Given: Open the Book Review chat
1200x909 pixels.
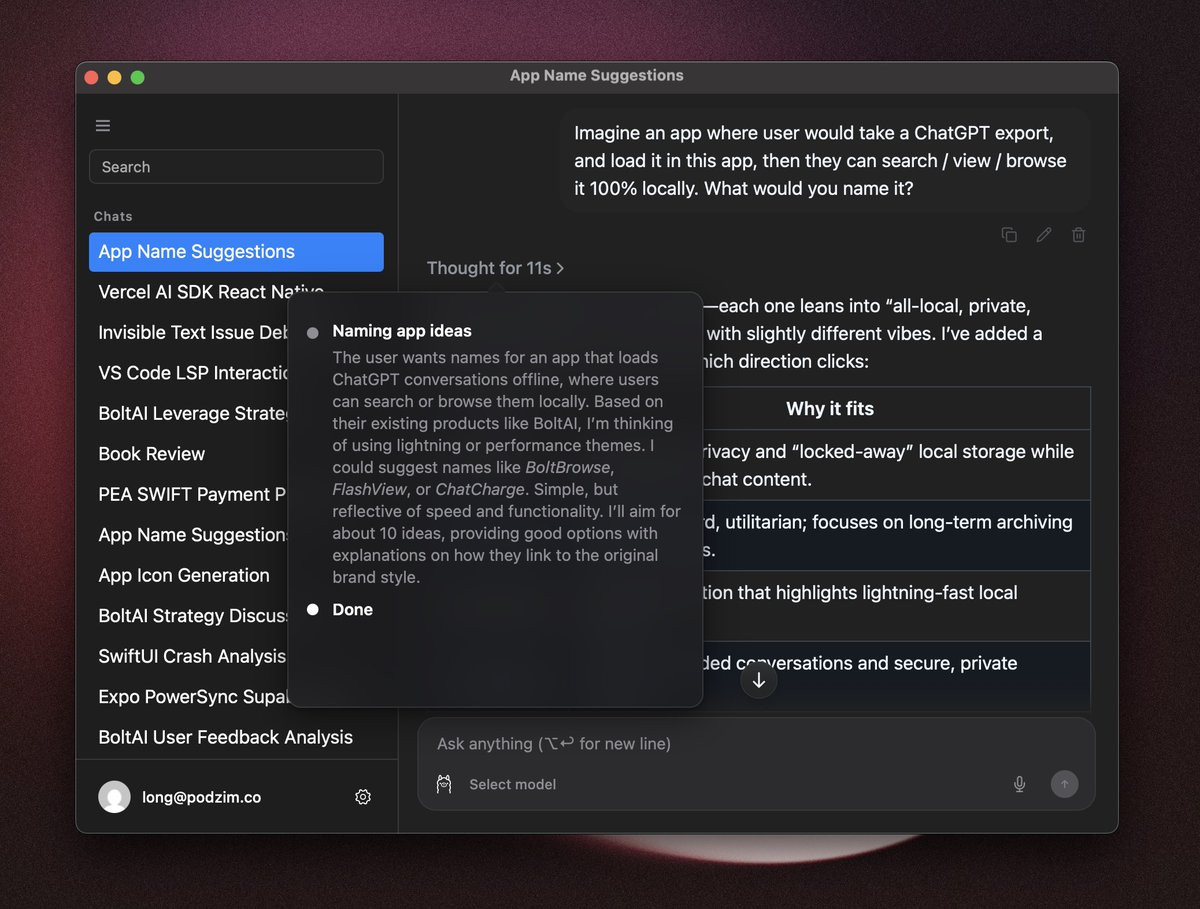Looking at the screenshot, I should [x=152, y=454].
